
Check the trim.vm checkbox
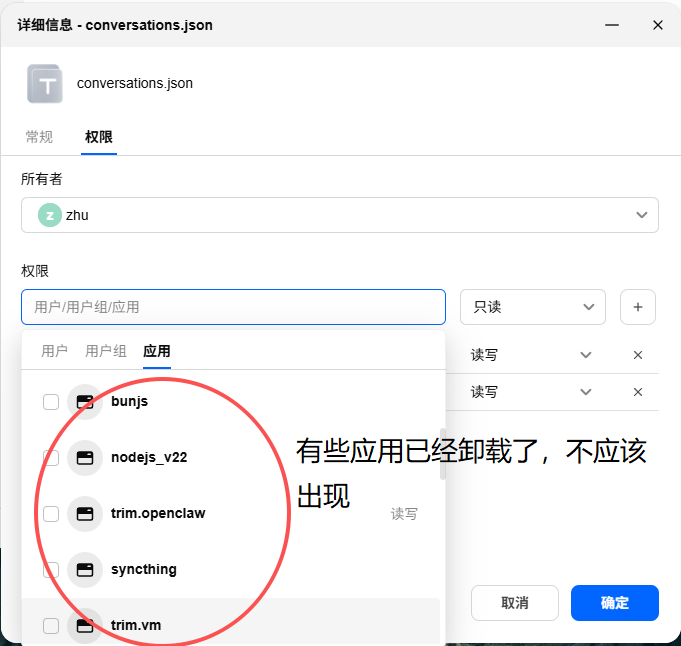[x=51, y=626]
